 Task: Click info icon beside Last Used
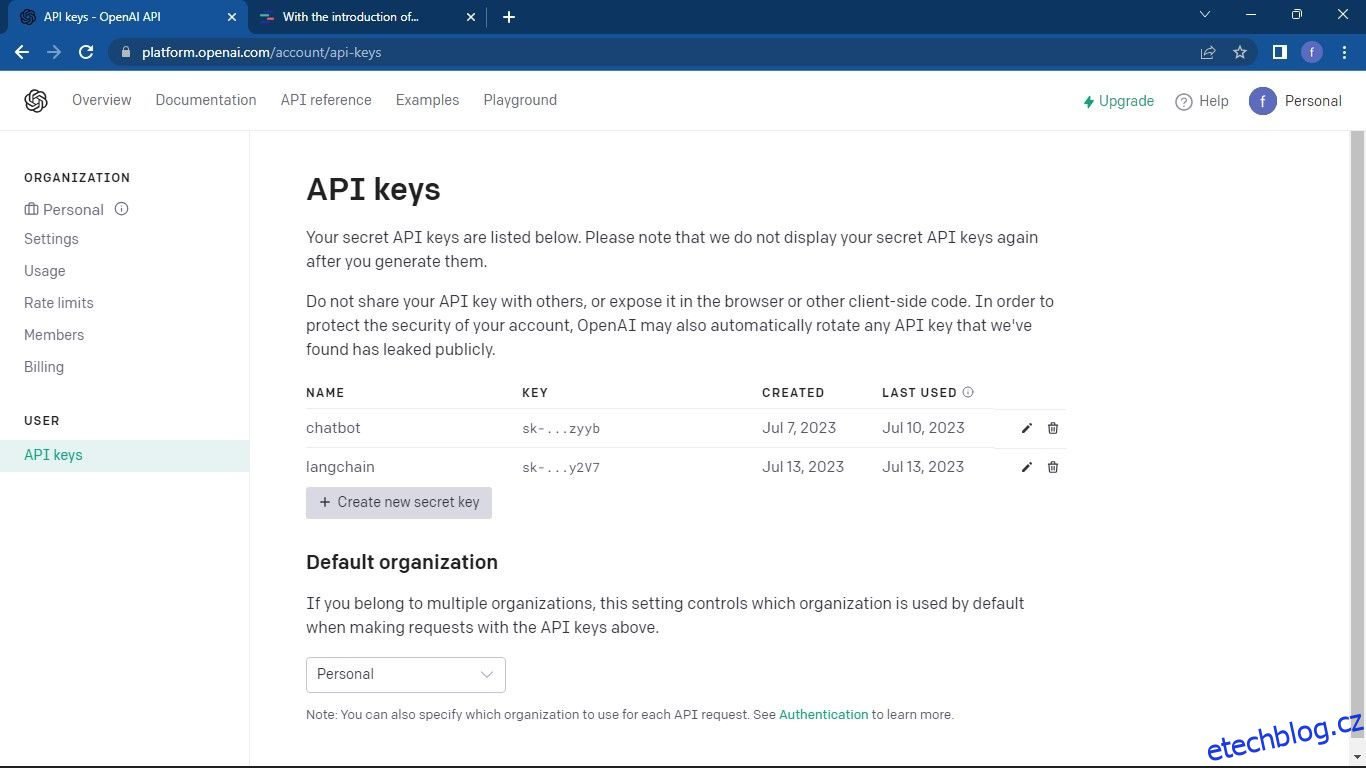point(968,392)
